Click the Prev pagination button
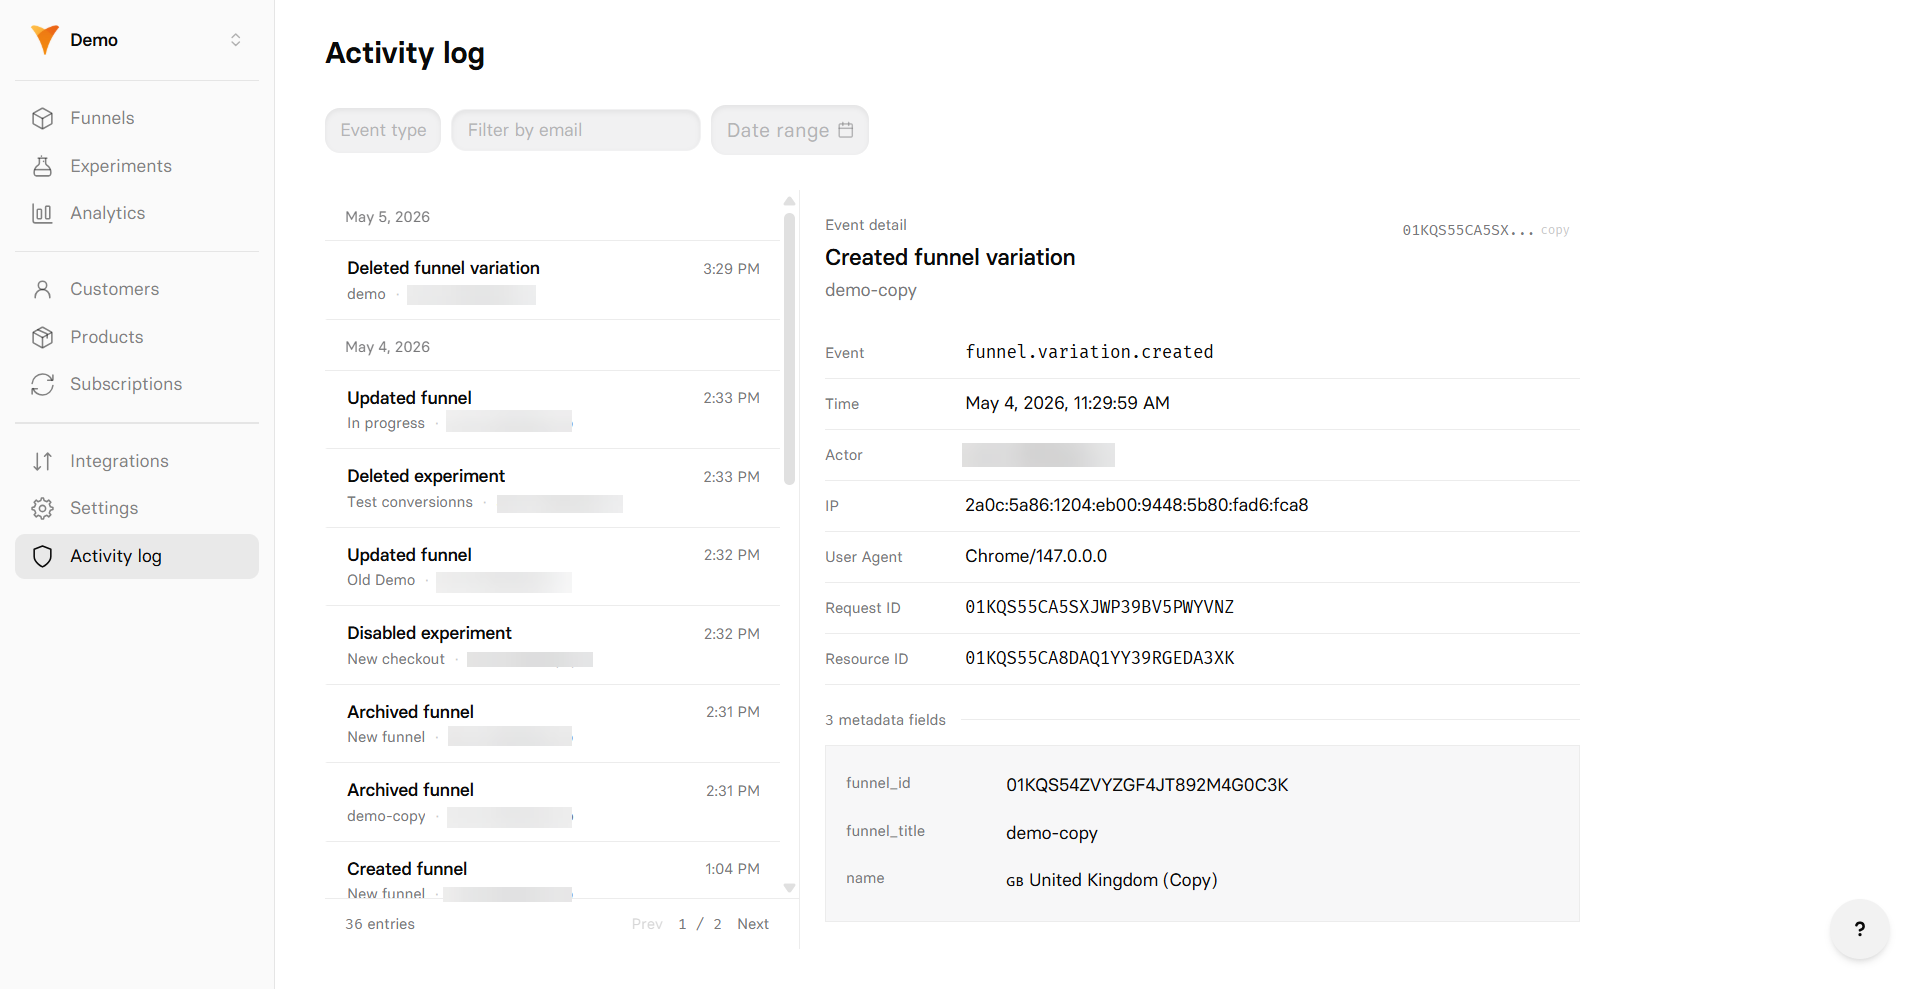1920x989 pixels. click(x=647, y=924)
